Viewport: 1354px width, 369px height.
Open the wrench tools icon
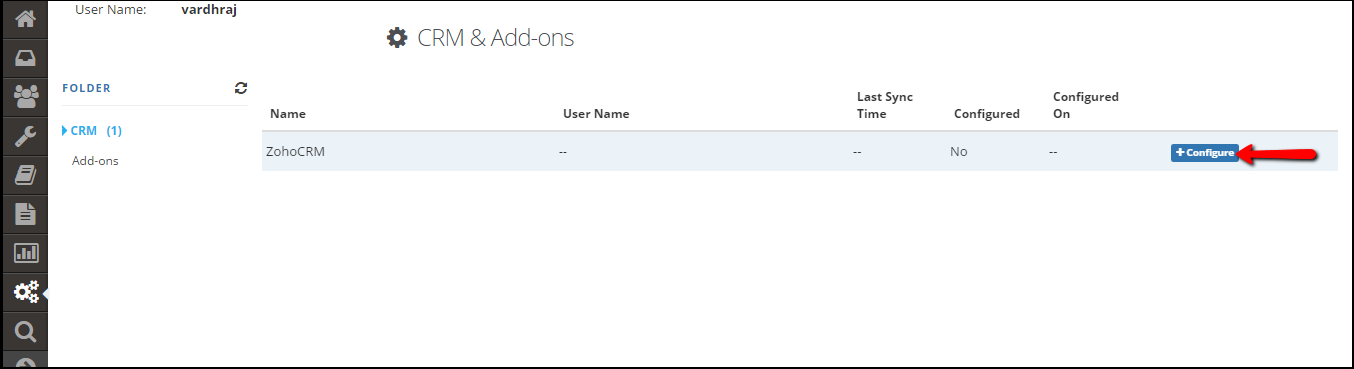point(25,136)
